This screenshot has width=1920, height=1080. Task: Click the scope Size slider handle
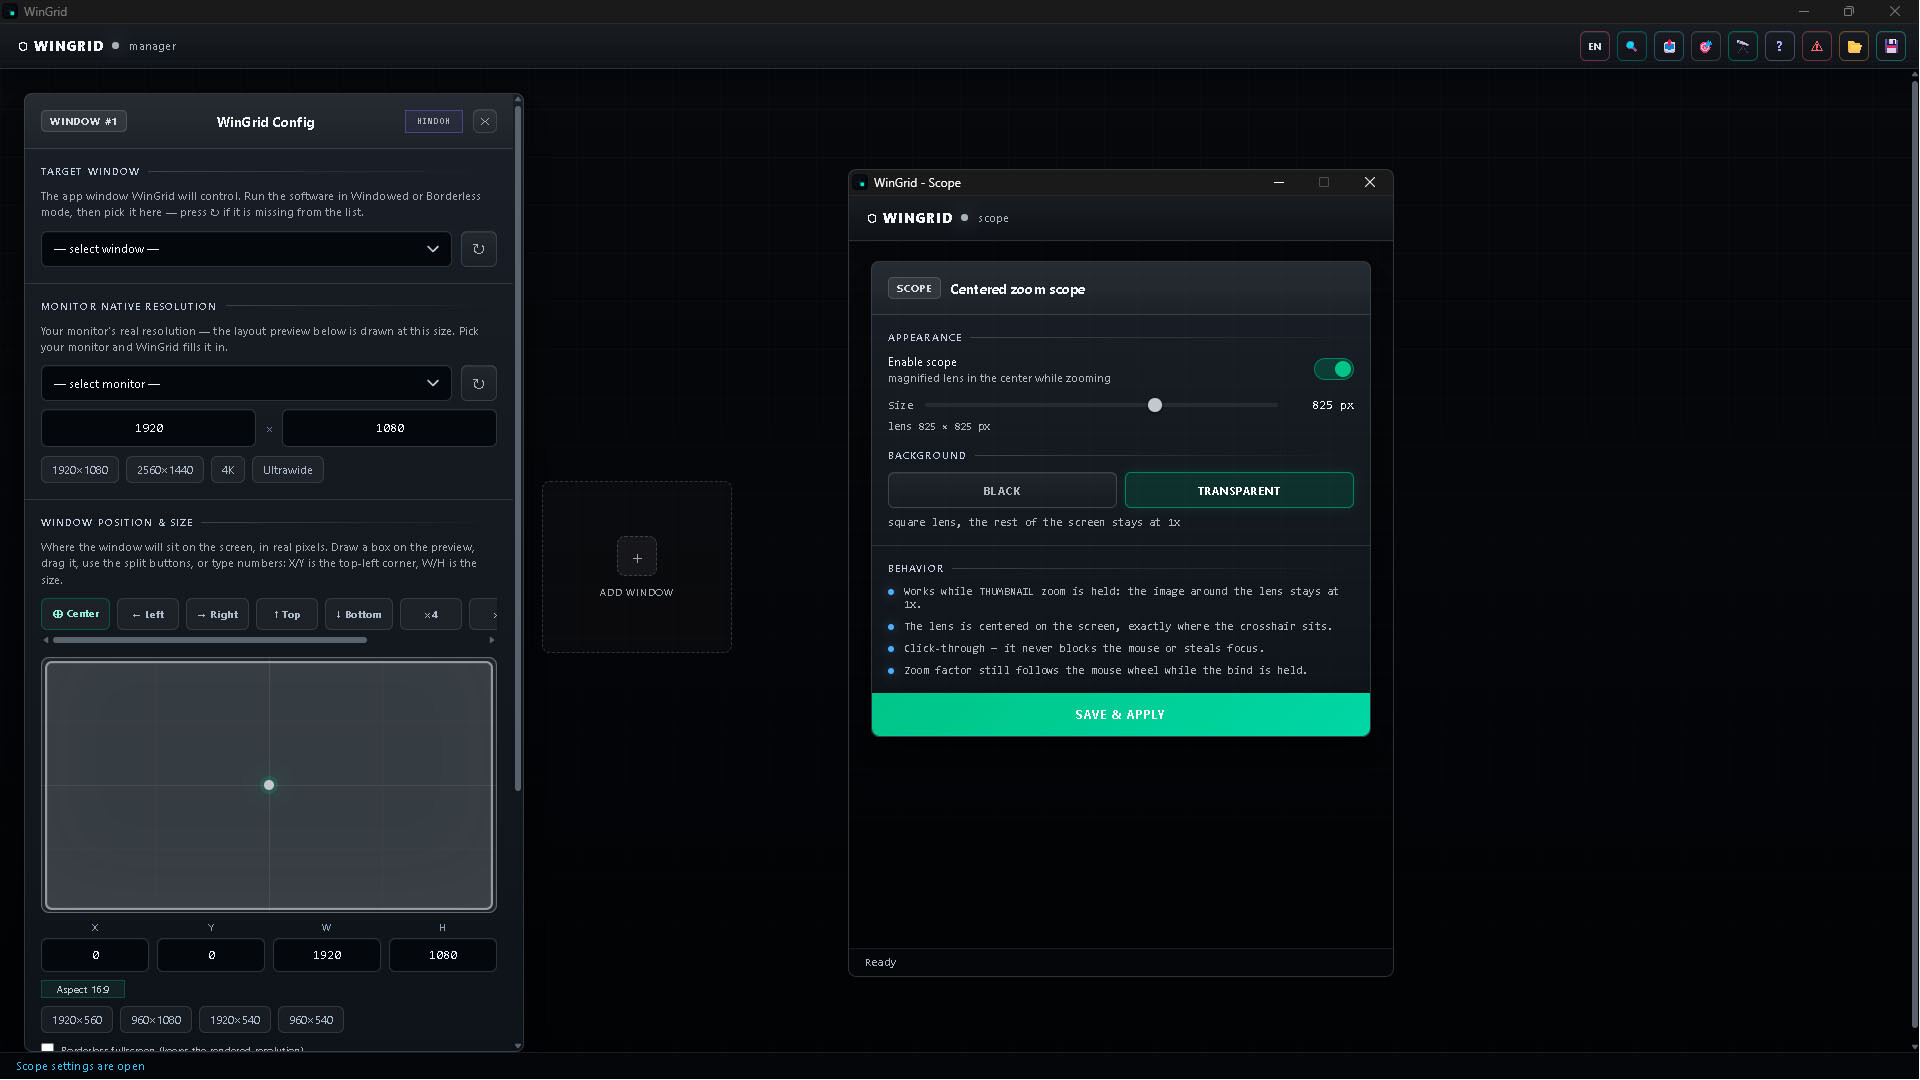click(x=1155, y=405)
